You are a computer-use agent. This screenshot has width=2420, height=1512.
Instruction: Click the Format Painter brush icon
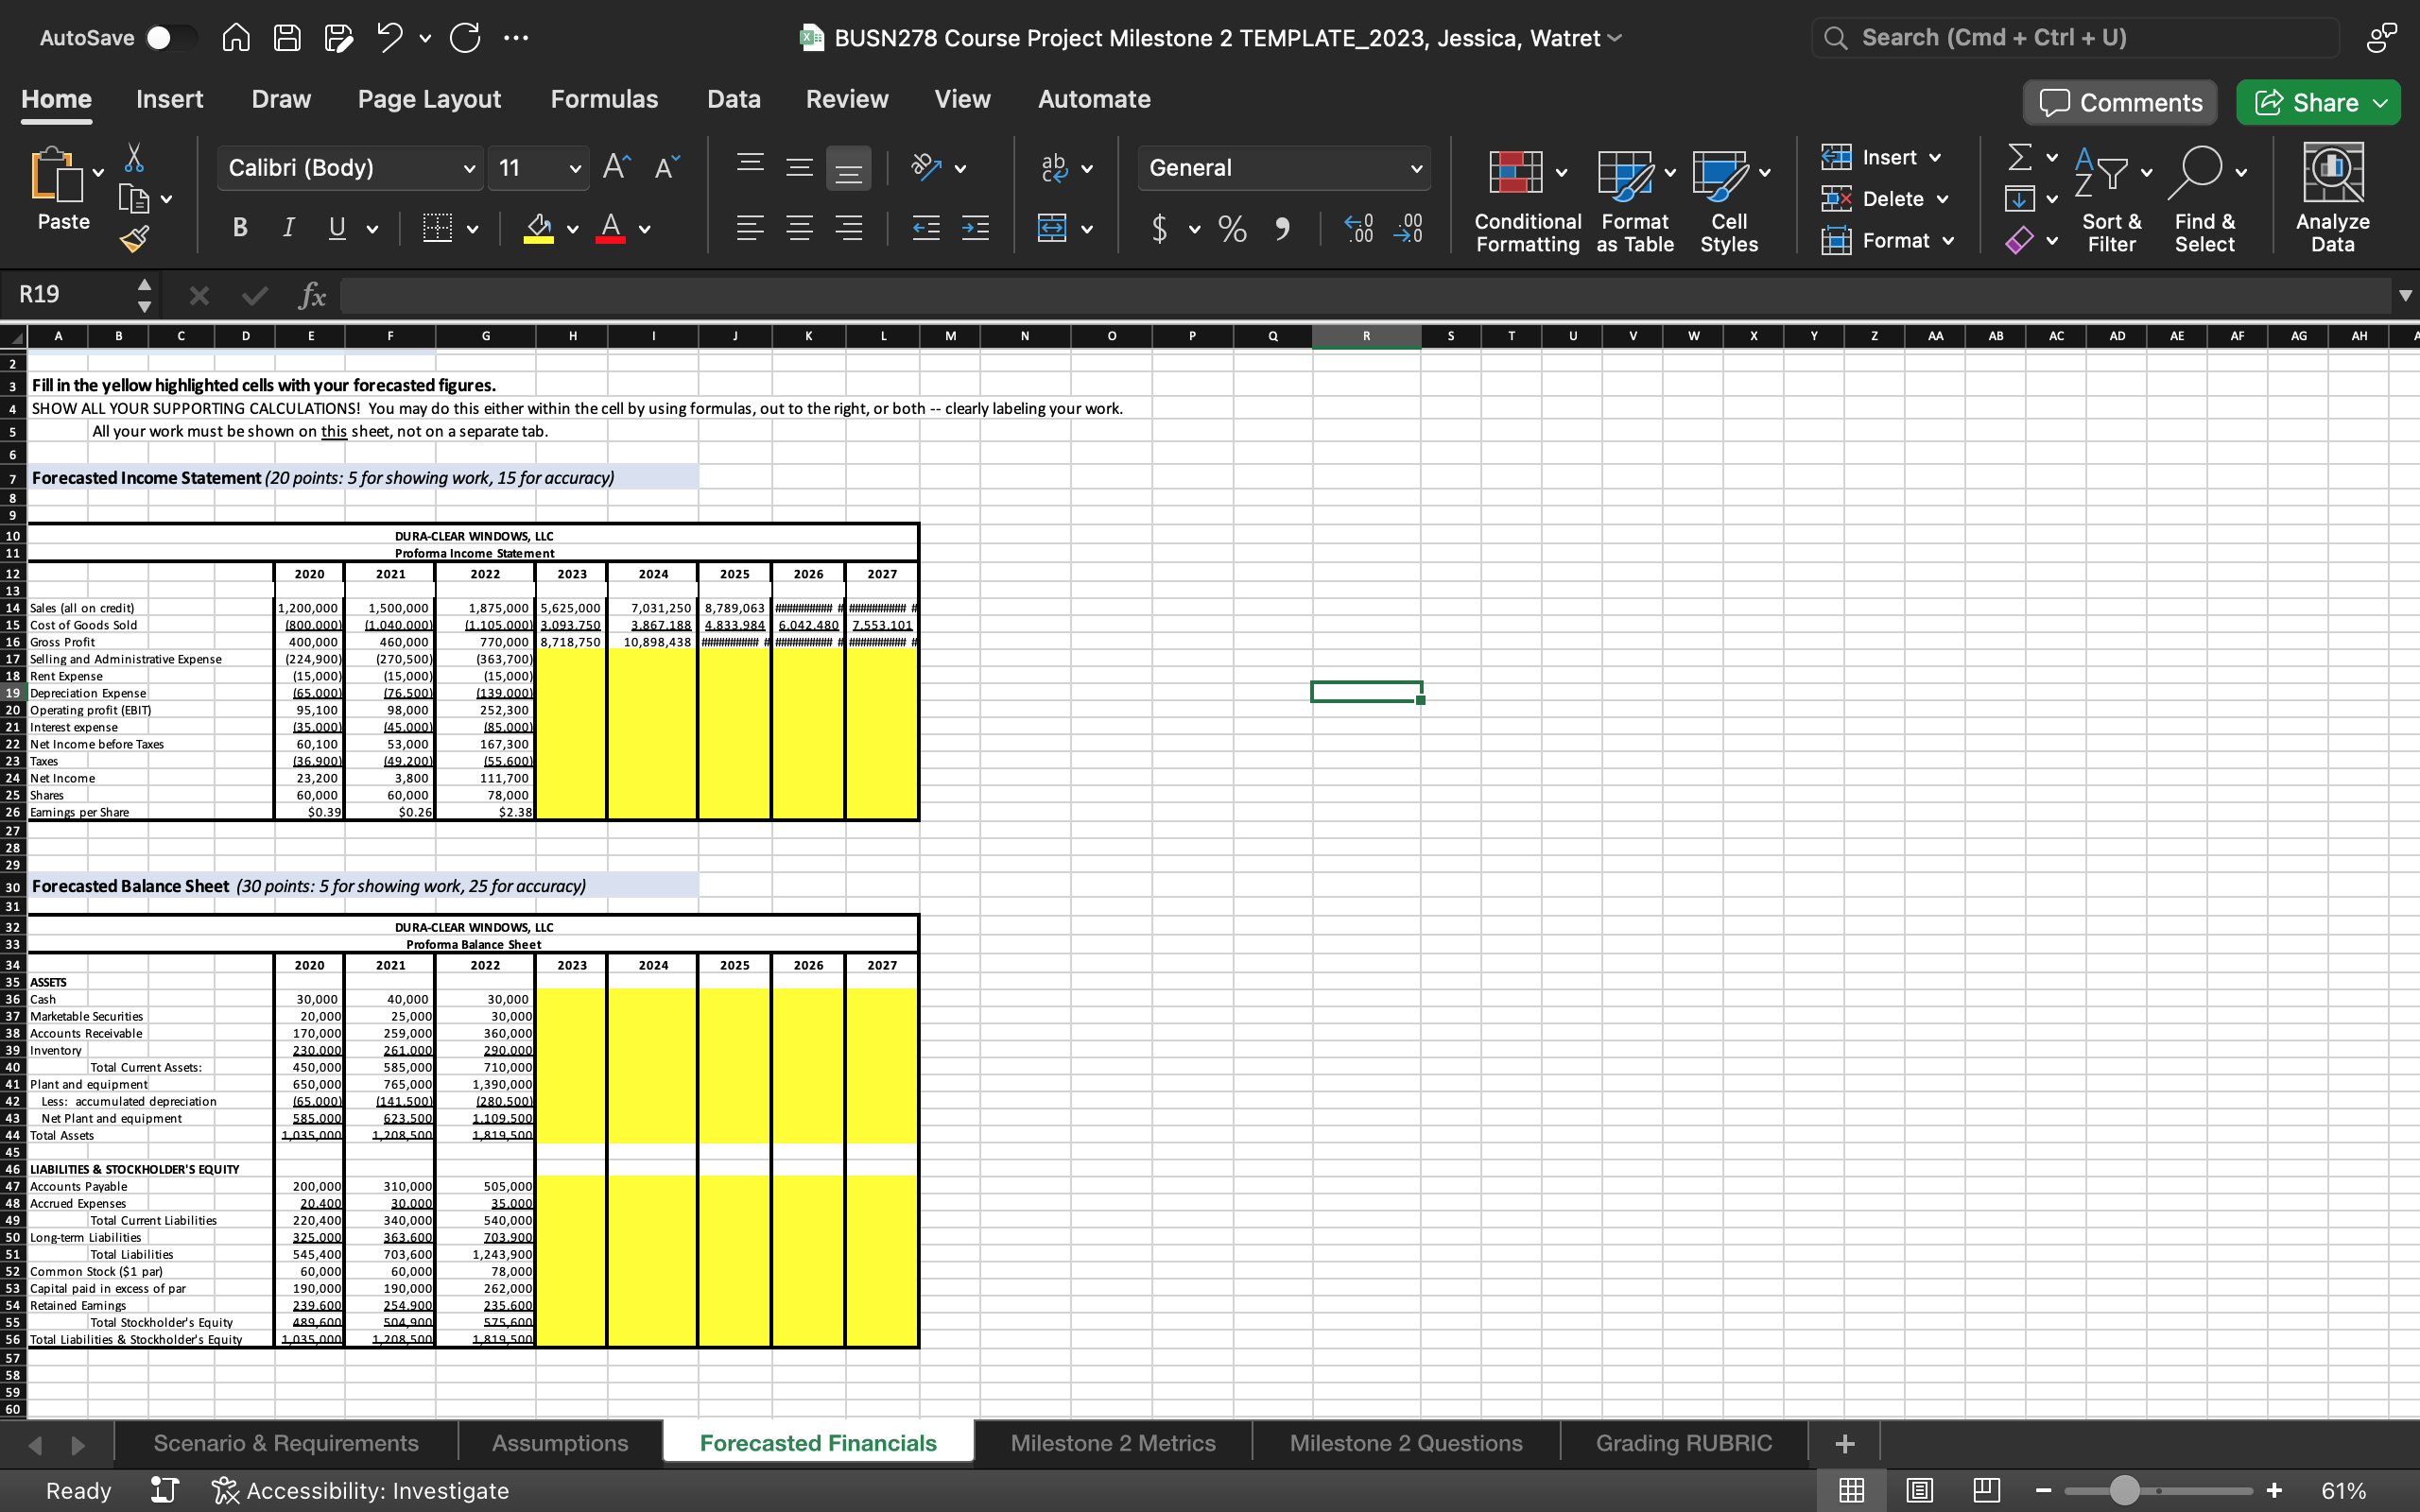(x=134, y=238)
